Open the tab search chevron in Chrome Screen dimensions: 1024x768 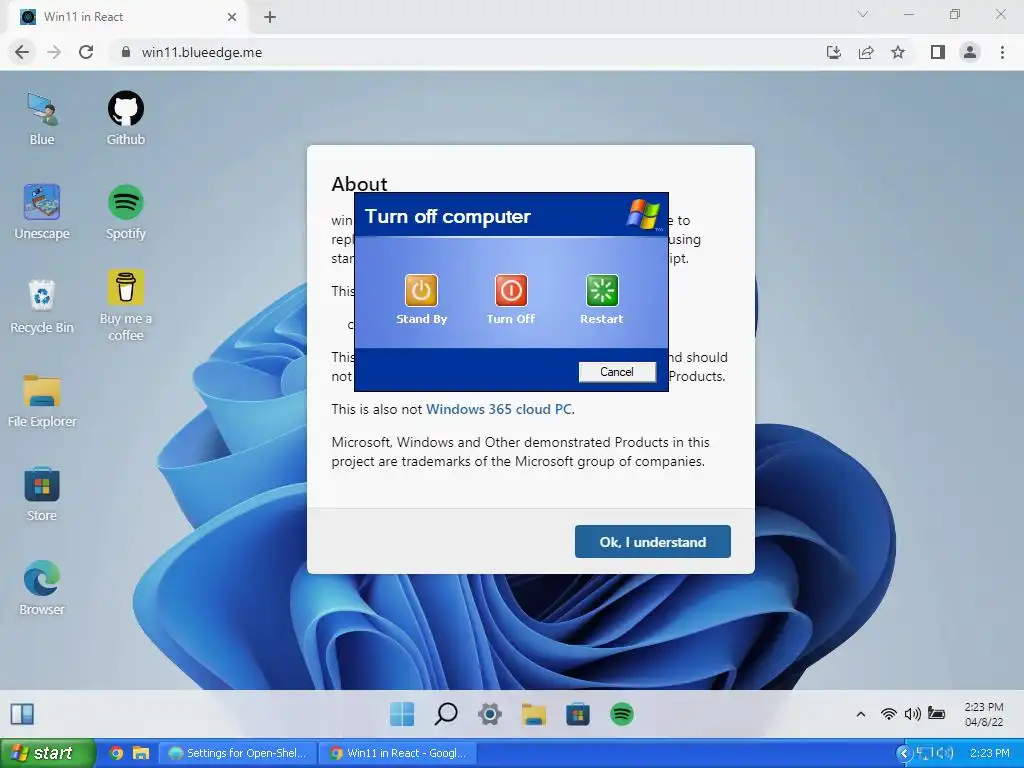(x=863, y=14)
